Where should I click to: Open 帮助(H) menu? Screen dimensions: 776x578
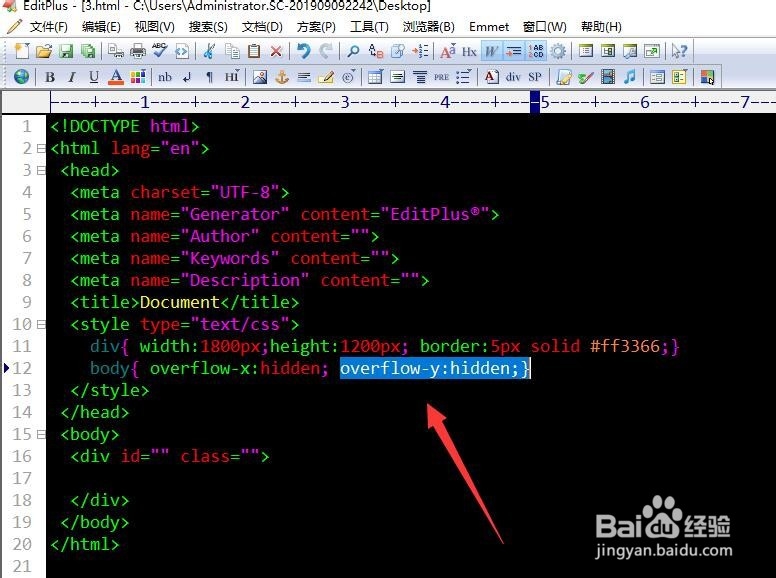coord(601,26)
